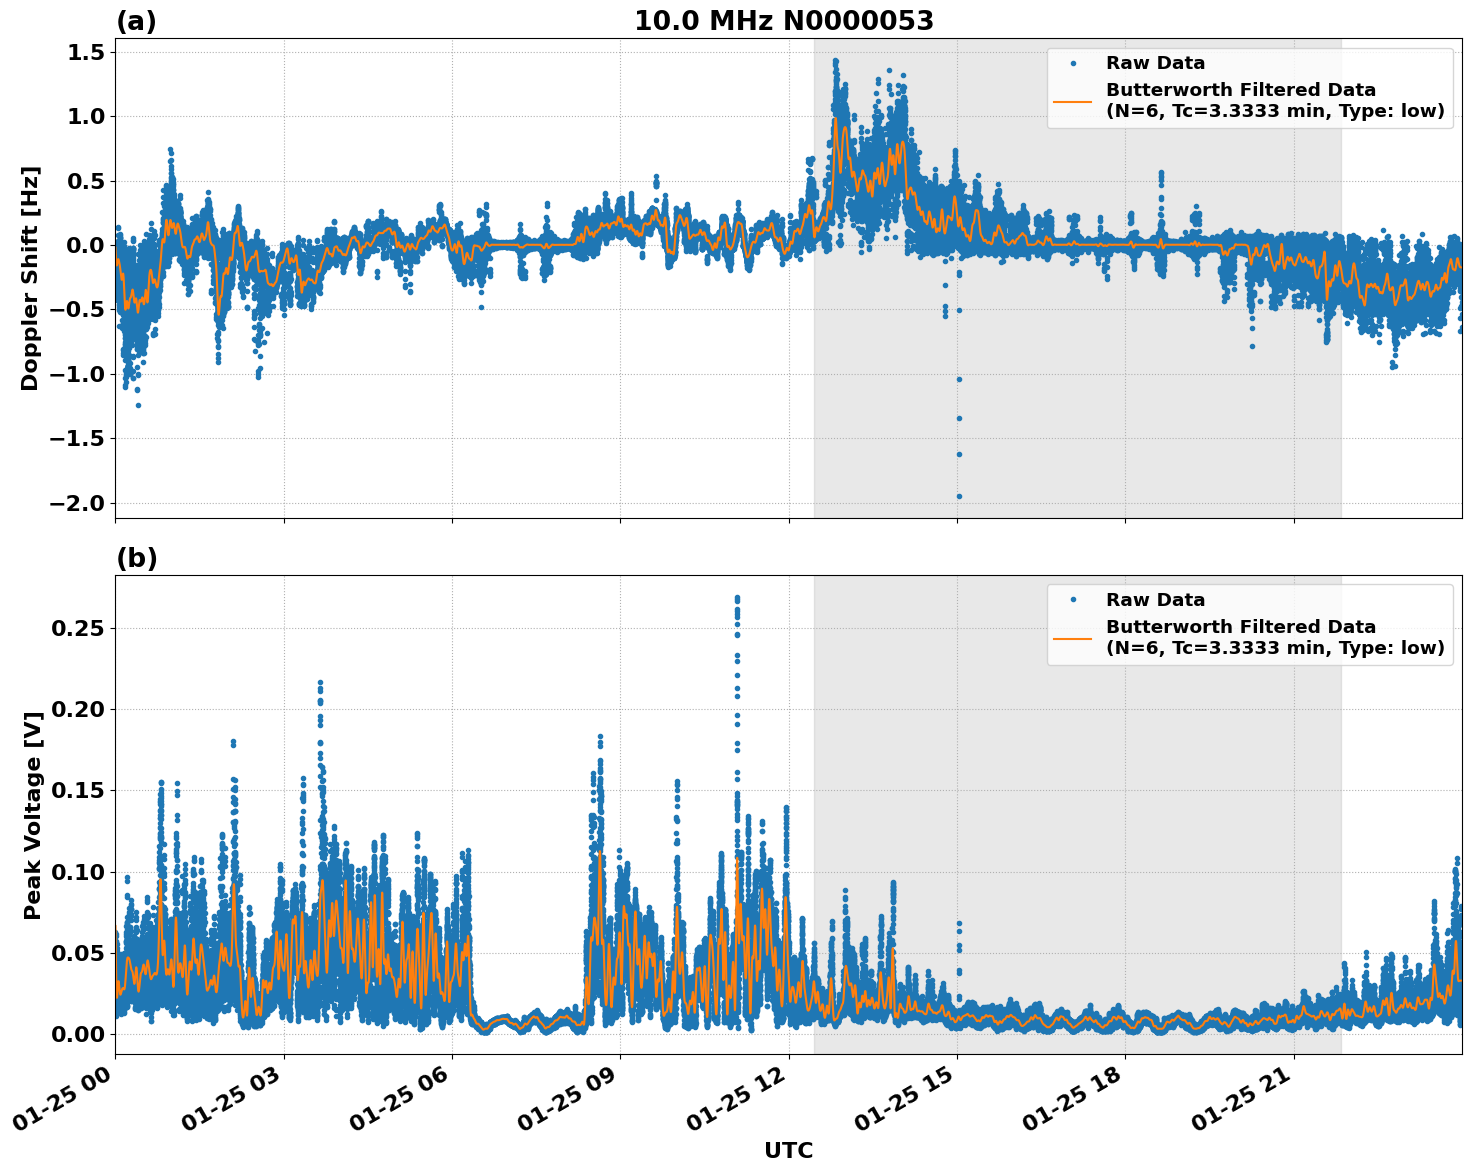Click the '0.00' tick label on the Peak Voltage axis
Image resolution: width=1471 pixels, height=1172 pixels.
(x=78, y=1033)
